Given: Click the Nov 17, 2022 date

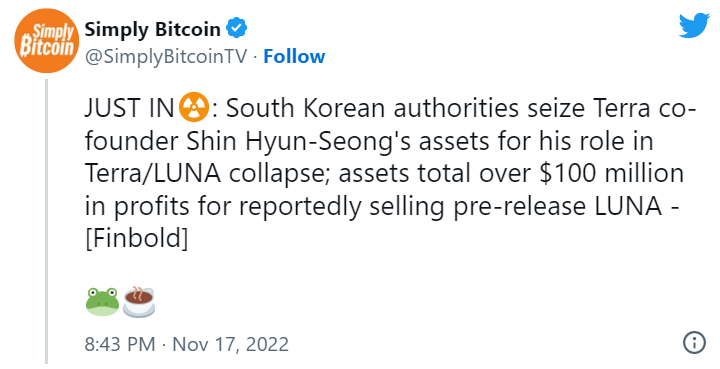Looking at the screenshot, I should (231, 344).
